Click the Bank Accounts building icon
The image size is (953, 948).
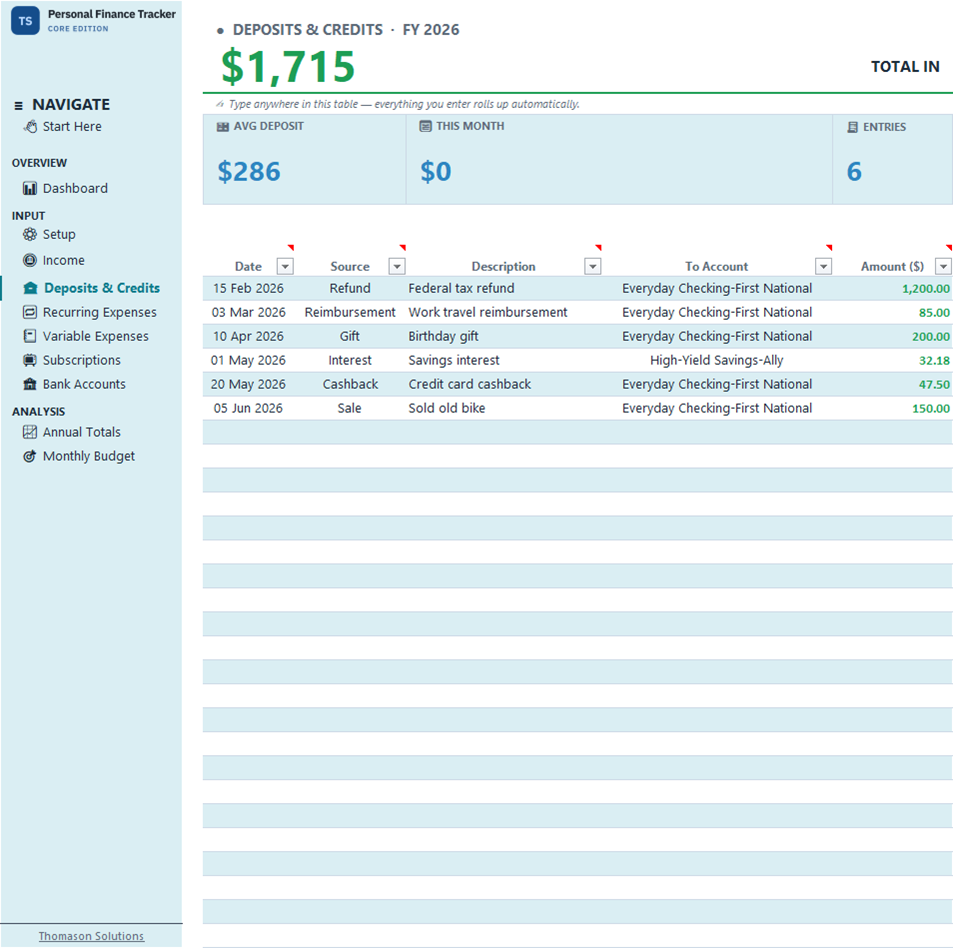30,384
